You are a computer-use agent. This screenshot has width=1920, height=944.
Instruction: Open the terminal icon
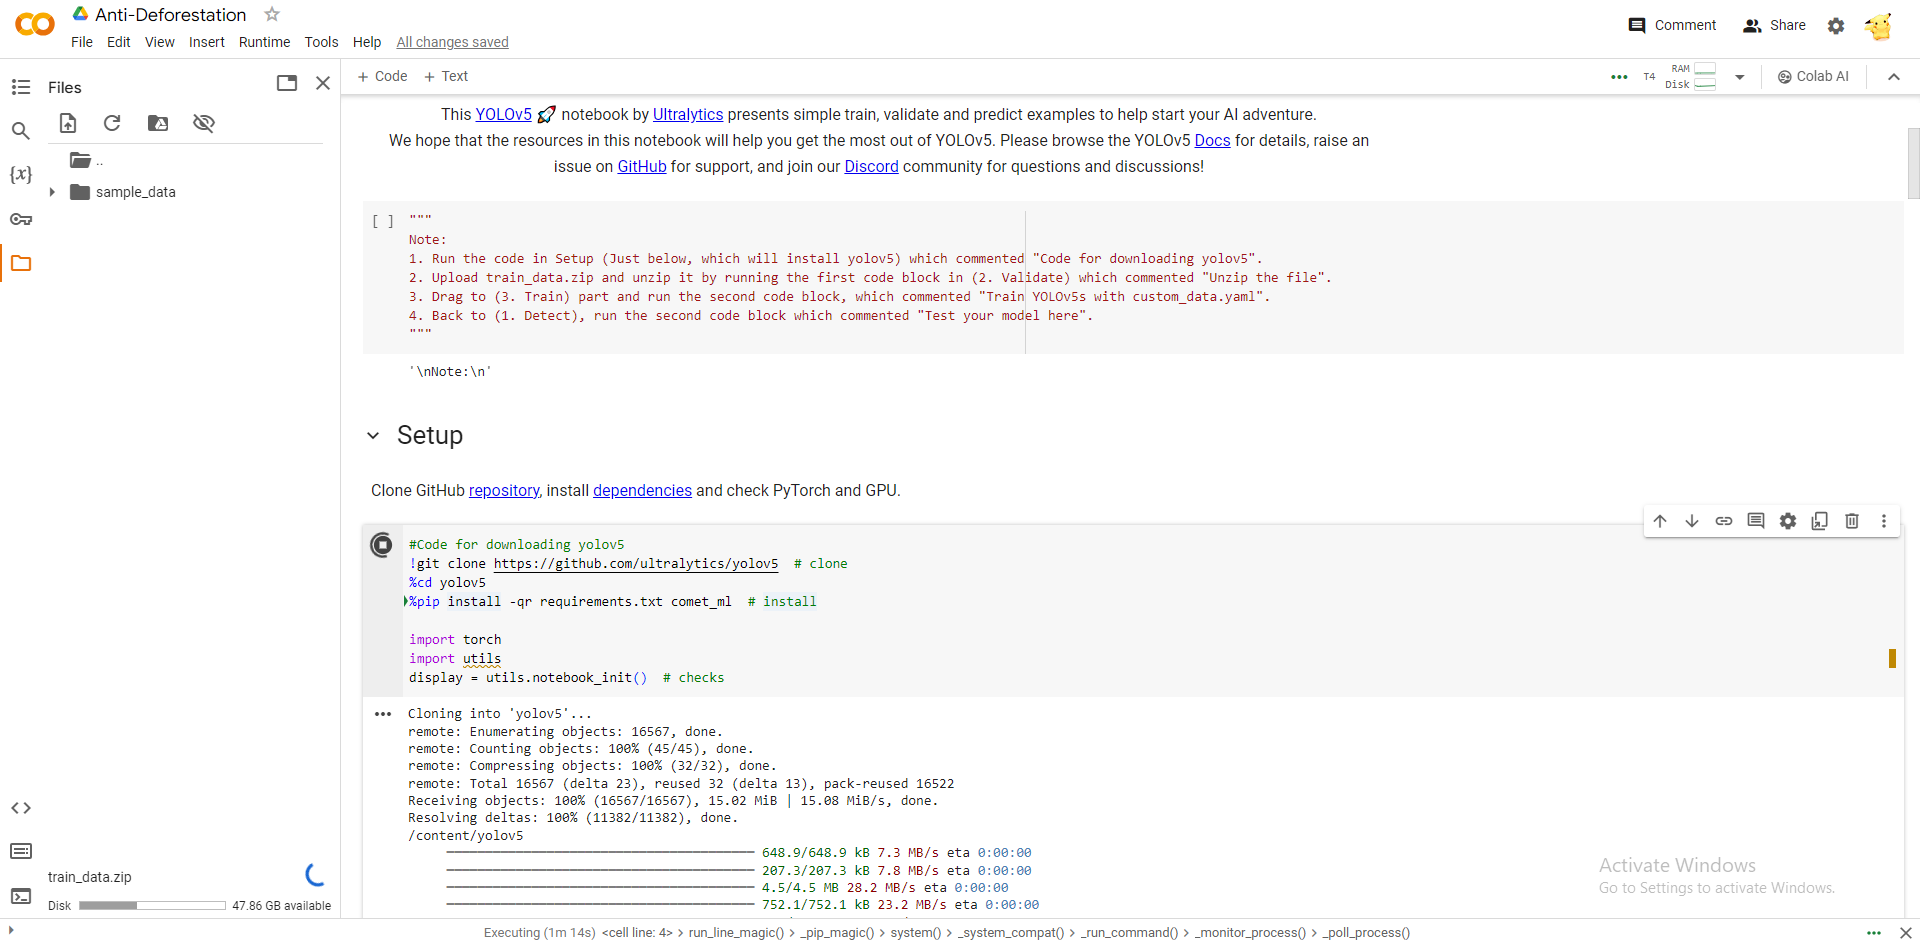(21, 896)
